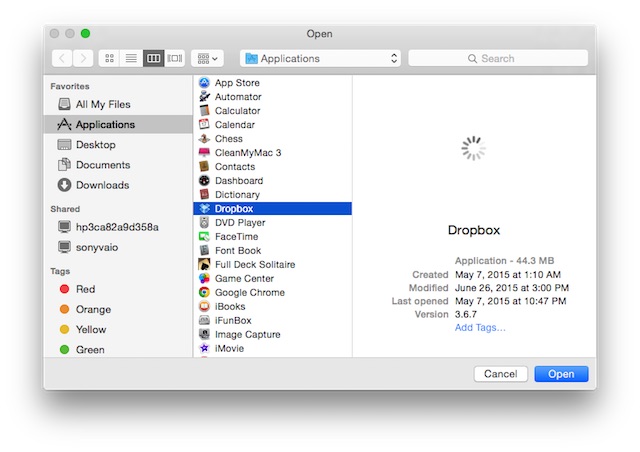The height and width of the screenshot is (452, 640).
Task: Expand the Applications location popup
Action: 319,59
